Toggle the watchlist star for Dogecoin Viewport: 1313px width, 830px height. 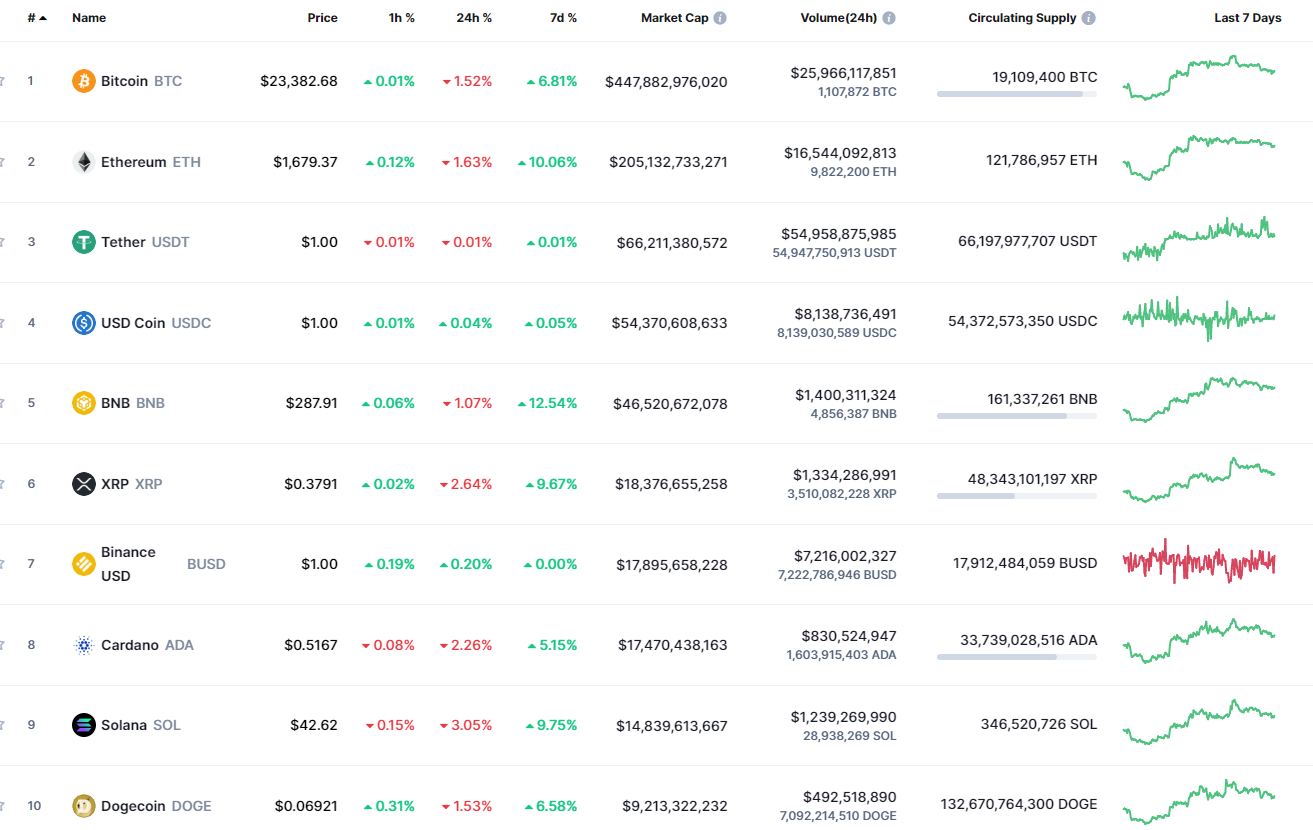pos(3,805)
